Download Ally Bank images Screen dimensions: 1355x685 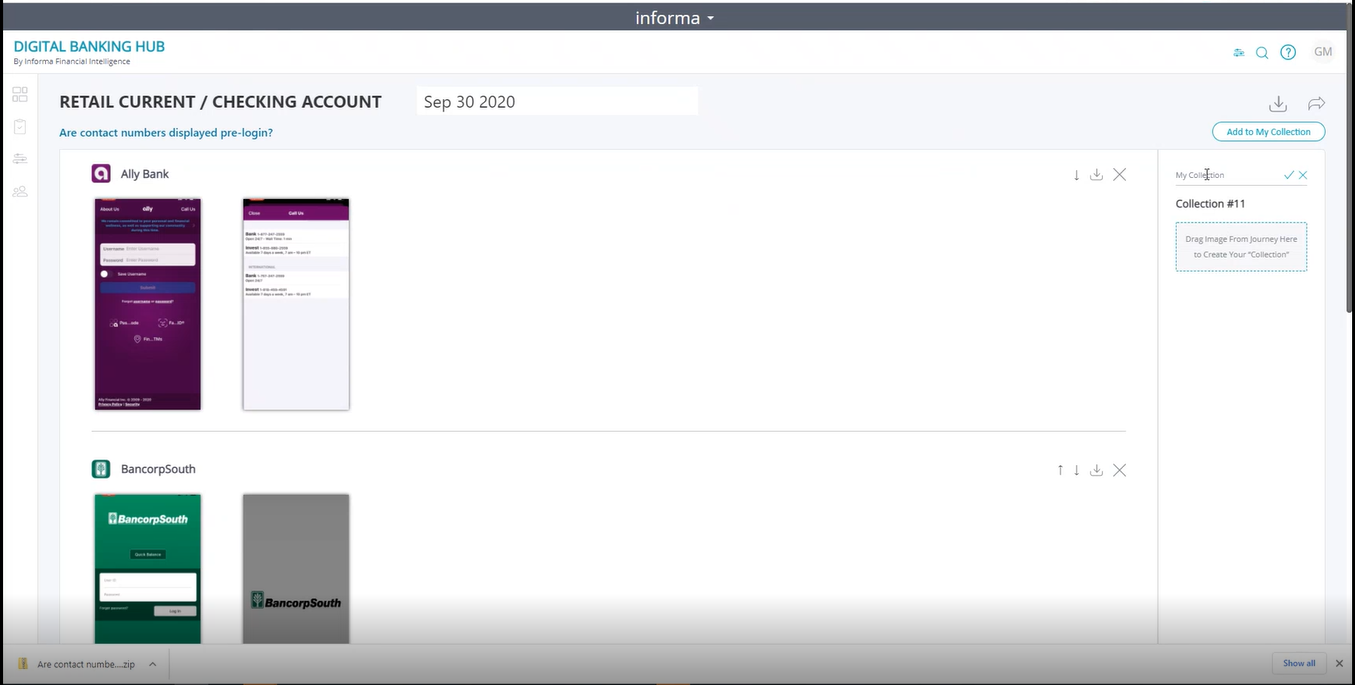pos(1096,174)
